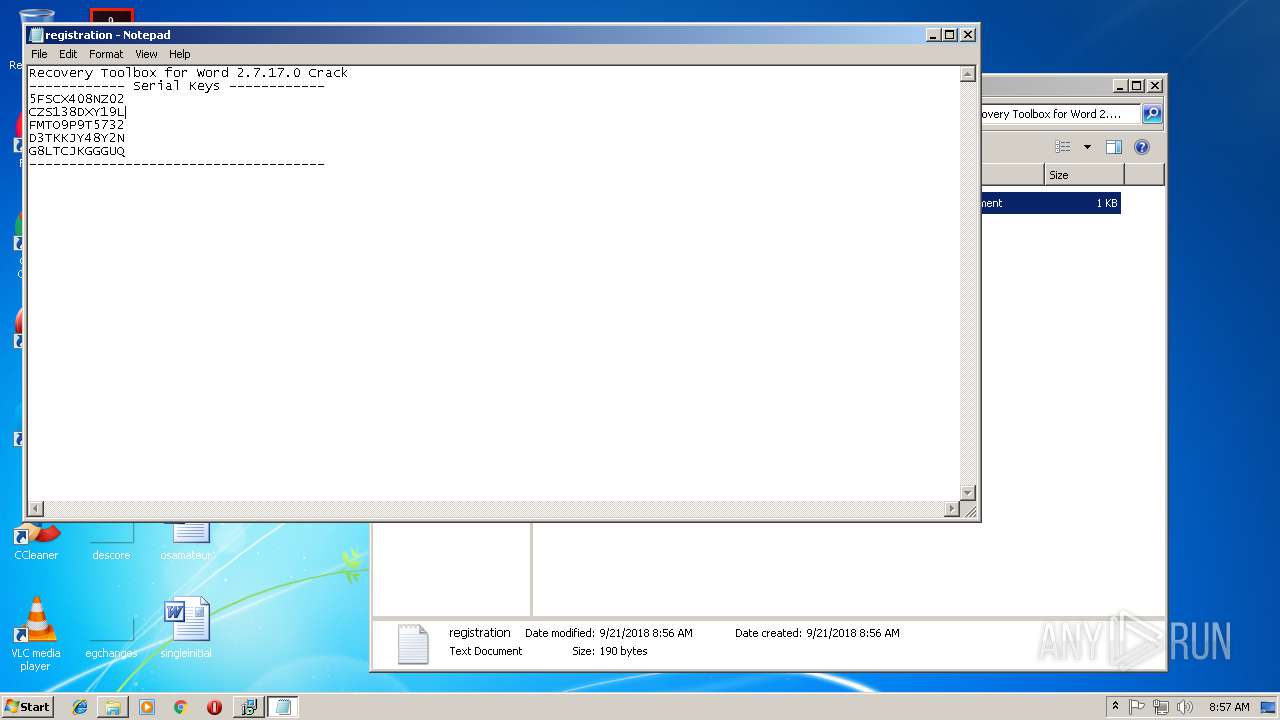Open Explorer help question mark icon
This screenshot has height=720, width=1280.
(x=1142, y=147)
